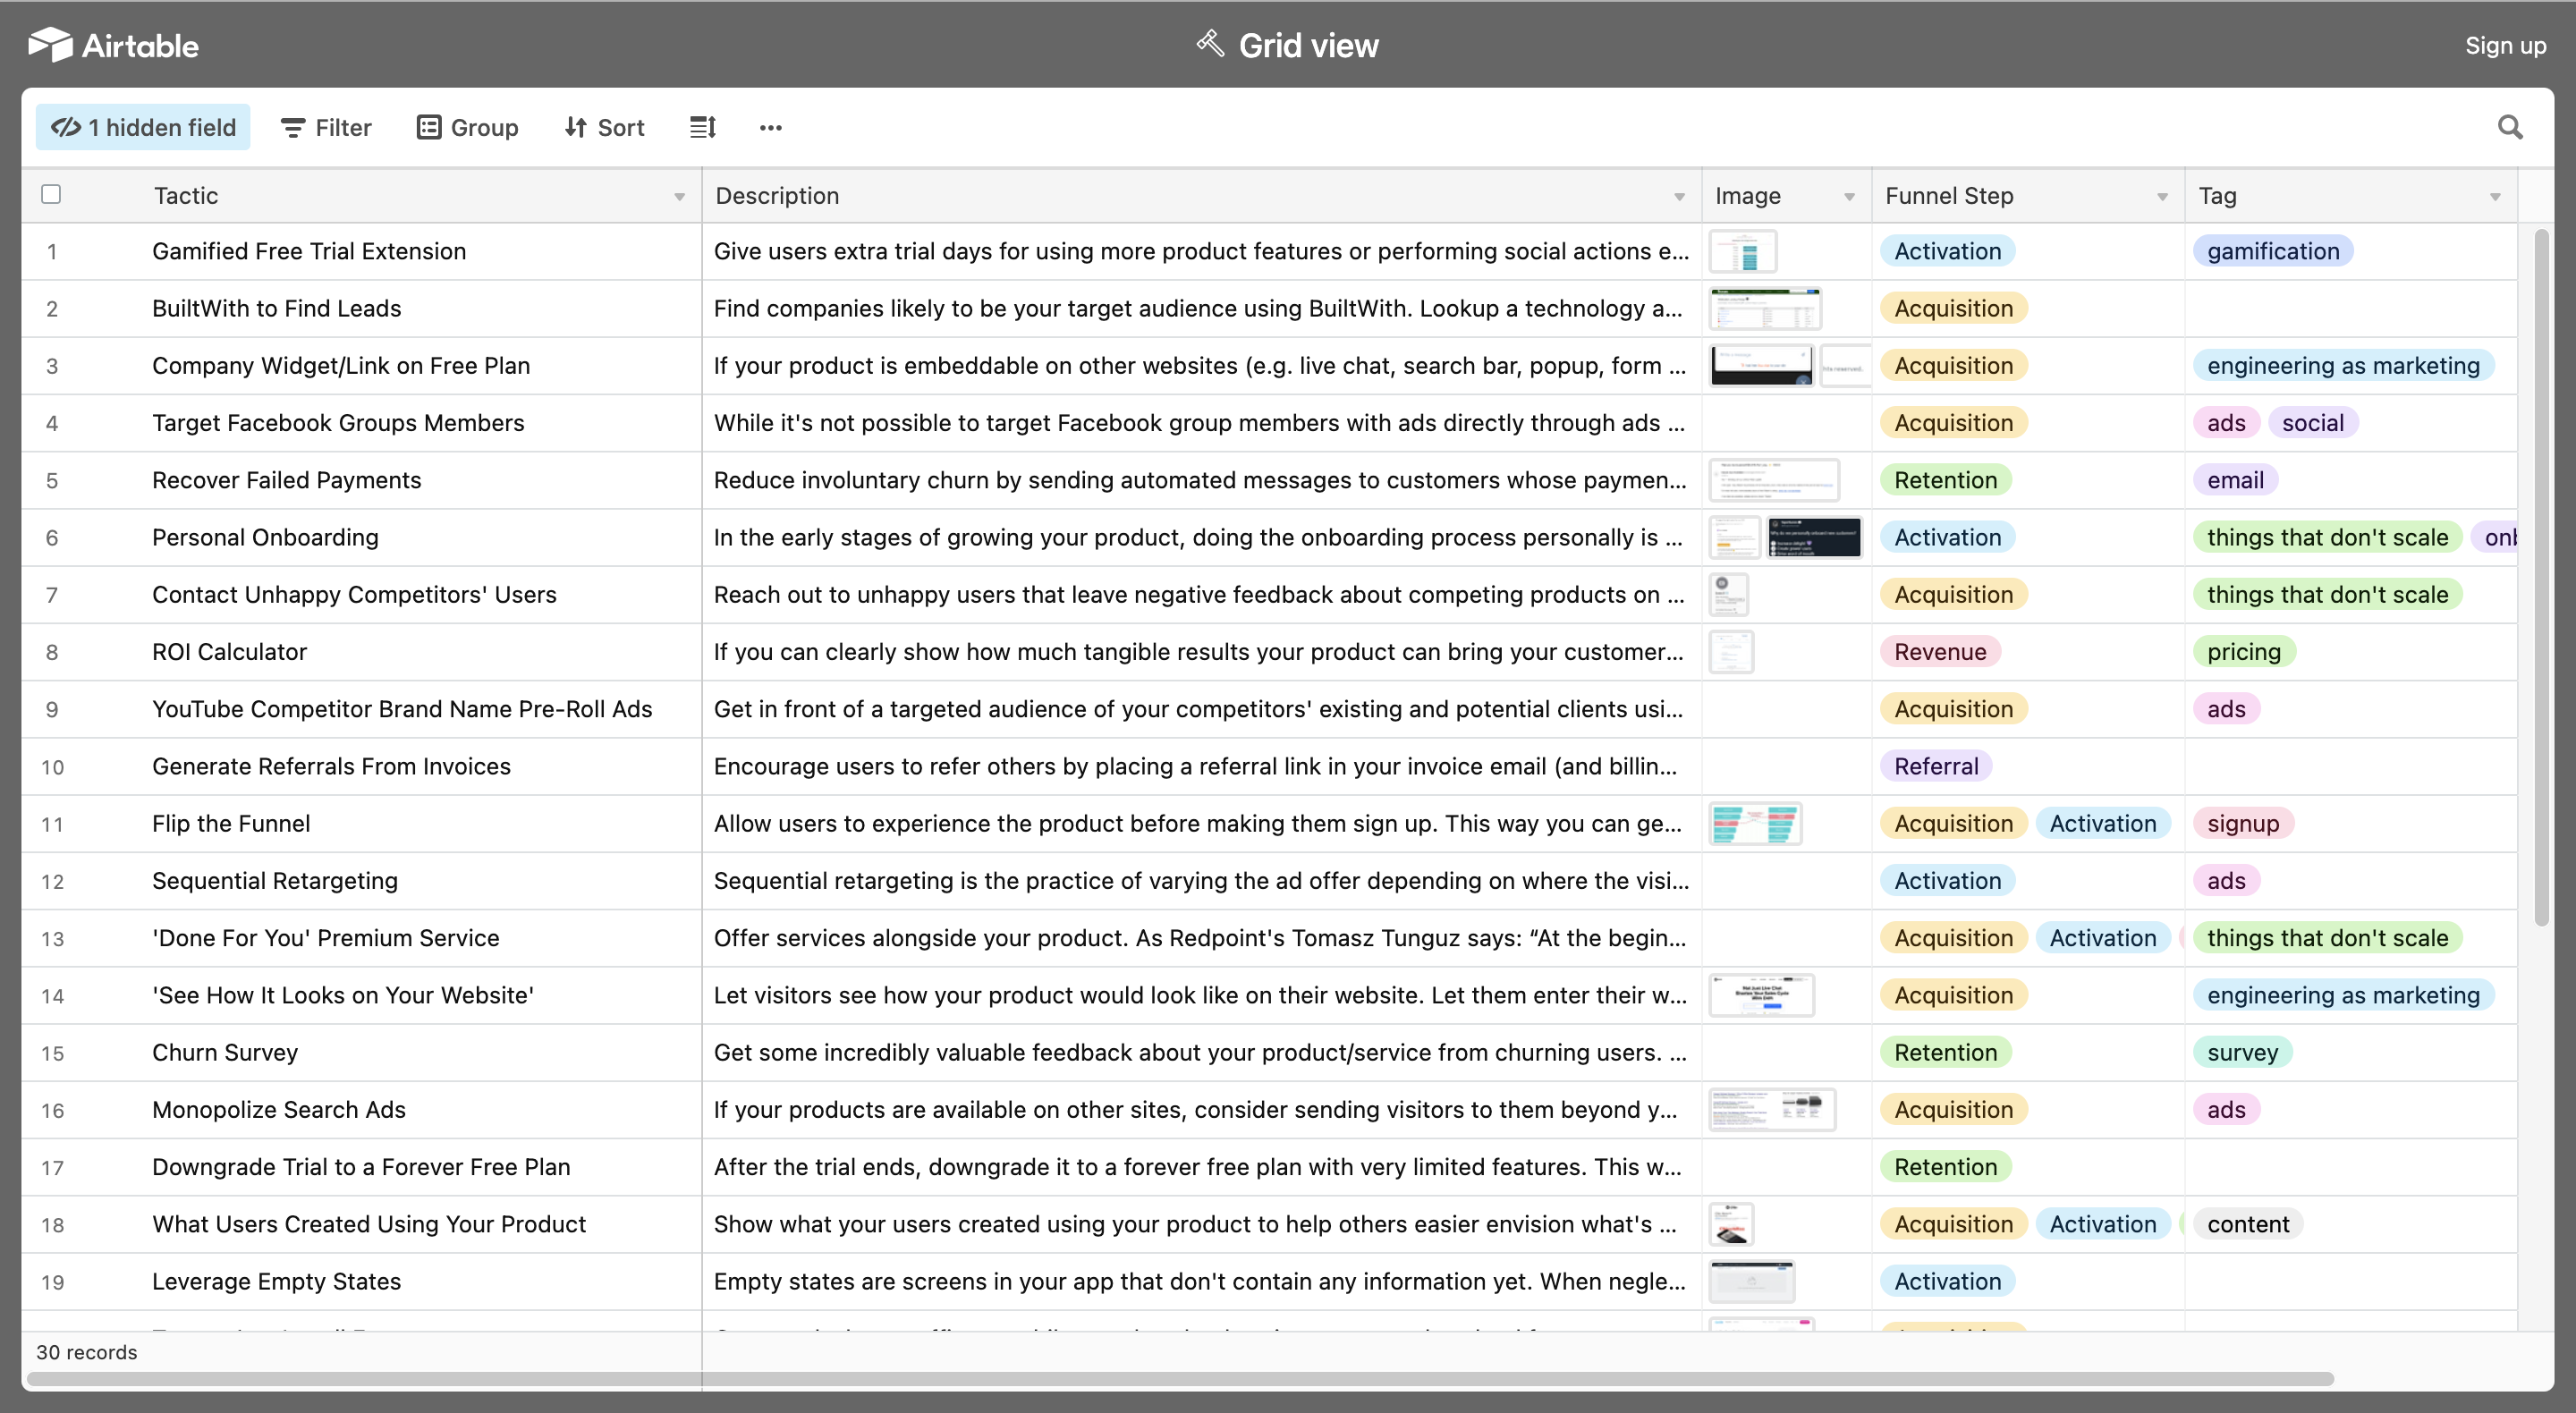Image resolution: width=2576 pixels, height=1413 pixels.
Task: Click the more options ellipsis icon
Action: [770, 127]
